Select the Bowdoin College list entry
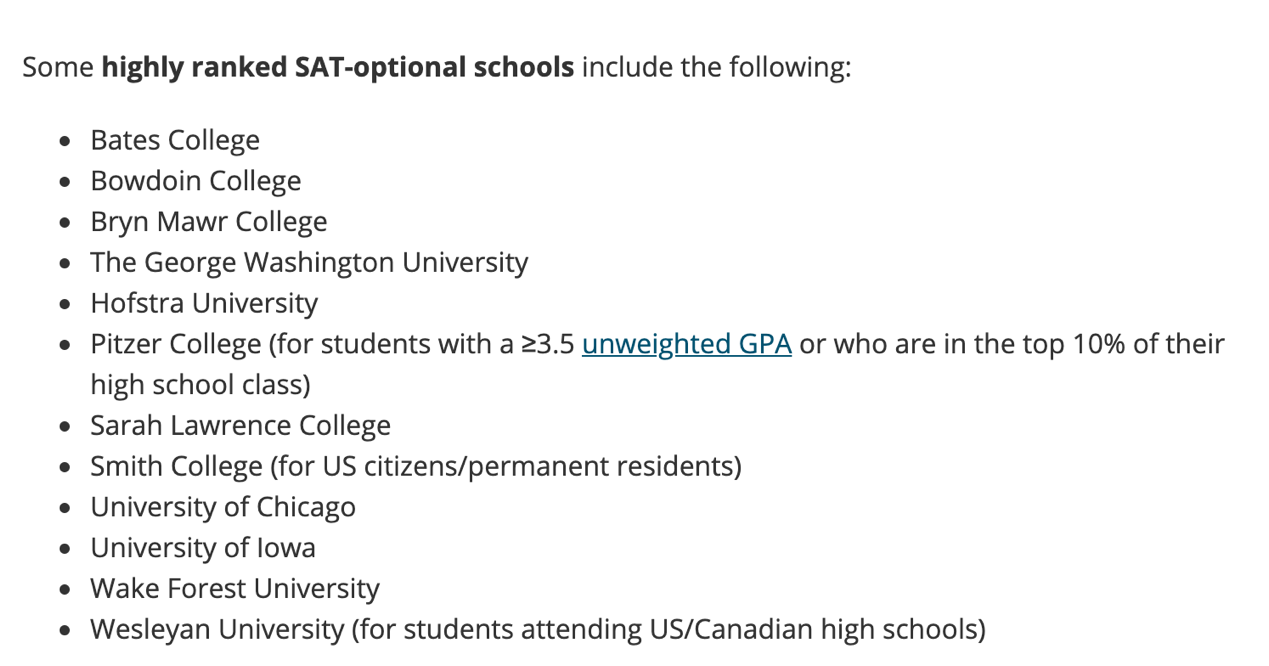The height and width of the screenshot is (666, 1269). point(196,181)
